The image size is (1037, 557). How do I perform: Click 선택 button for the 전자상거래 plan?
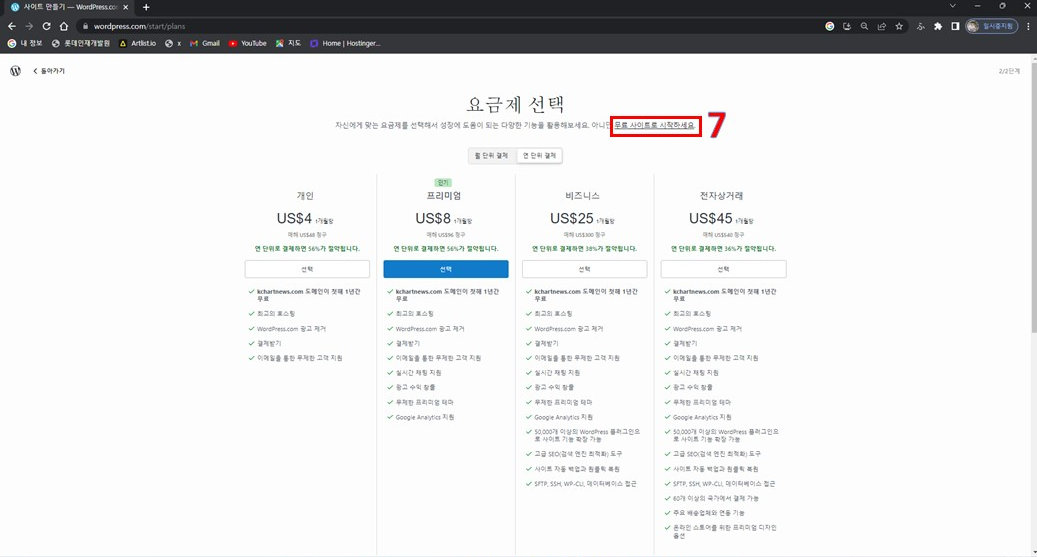click(724, 269)
